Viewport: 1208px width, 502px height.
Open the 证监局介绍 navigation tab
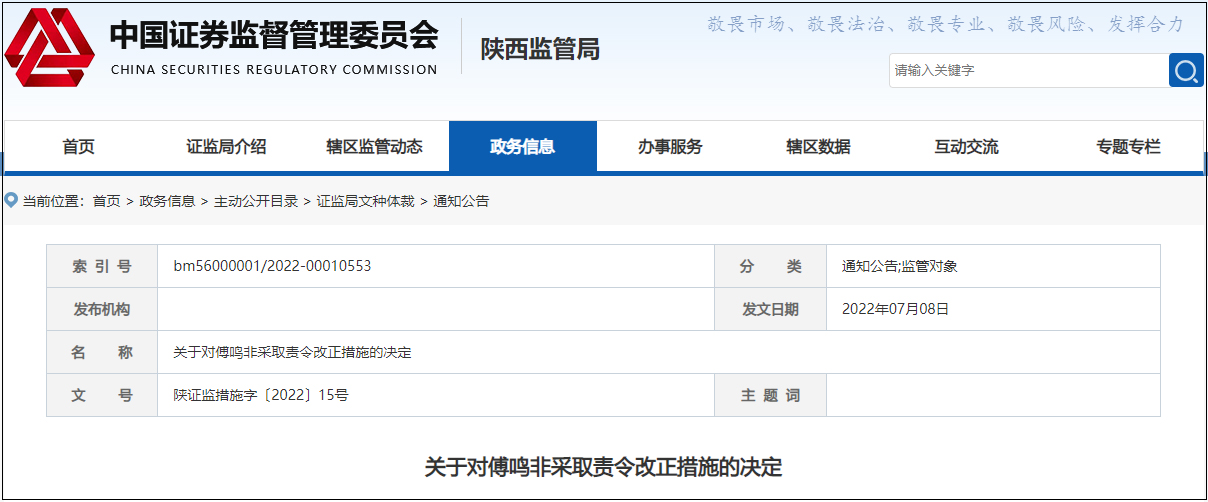pyautogui.click(x=227, y=147)
